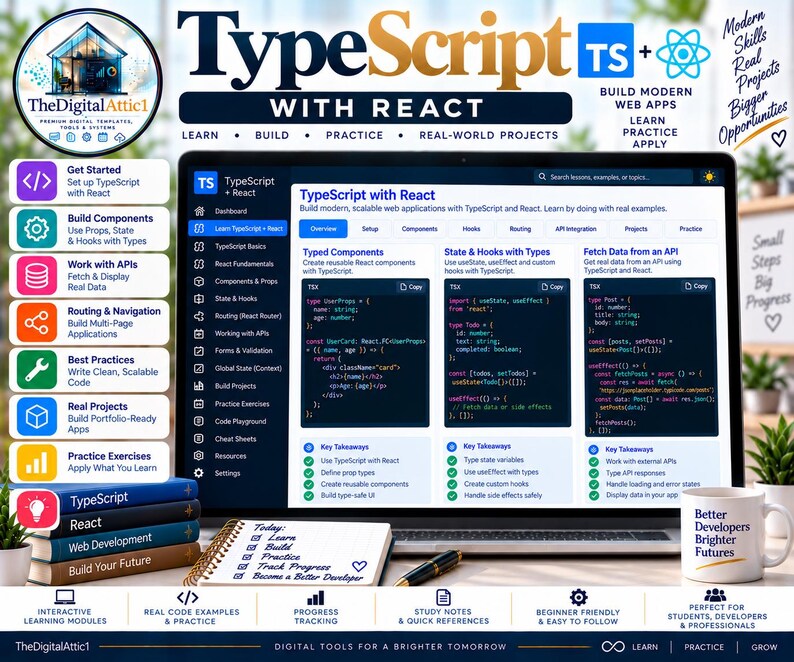This screenshot has width=794, height=662.
Task: Open the Code Playground sidebar icon
Action: point(199,421)
